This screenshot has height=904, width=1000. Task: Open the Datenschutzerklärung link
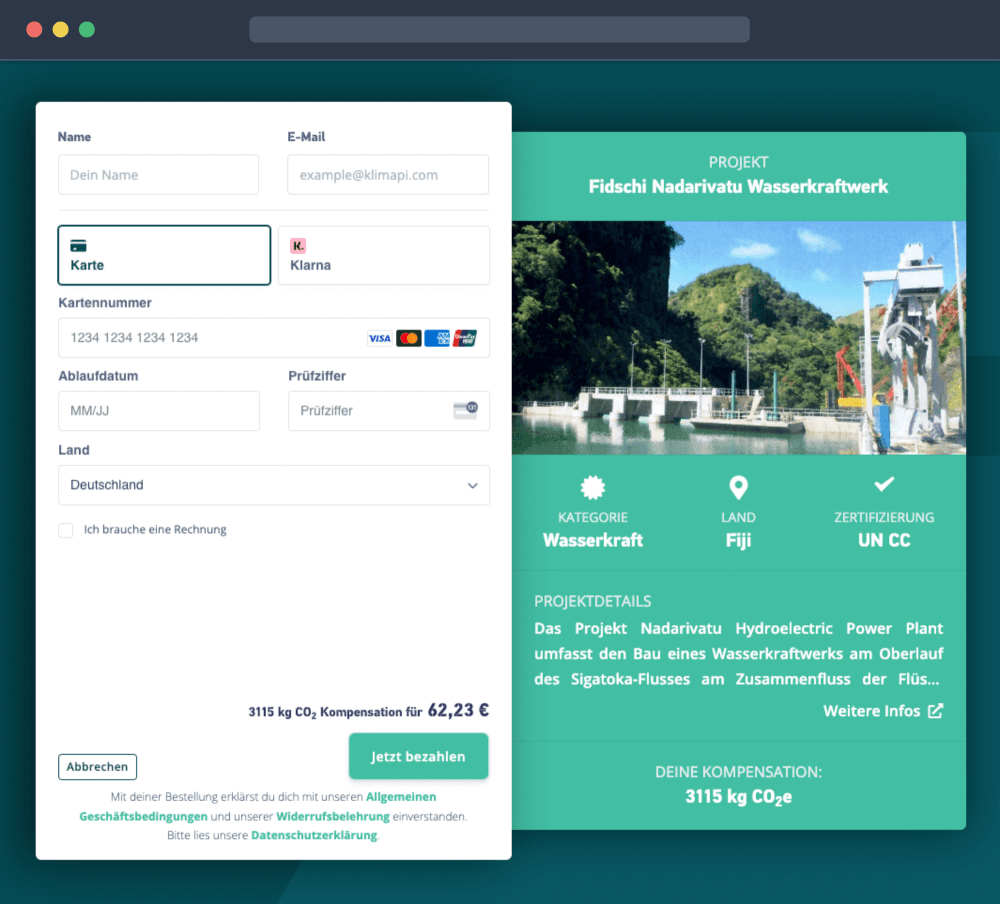click(x=314, y=835)
